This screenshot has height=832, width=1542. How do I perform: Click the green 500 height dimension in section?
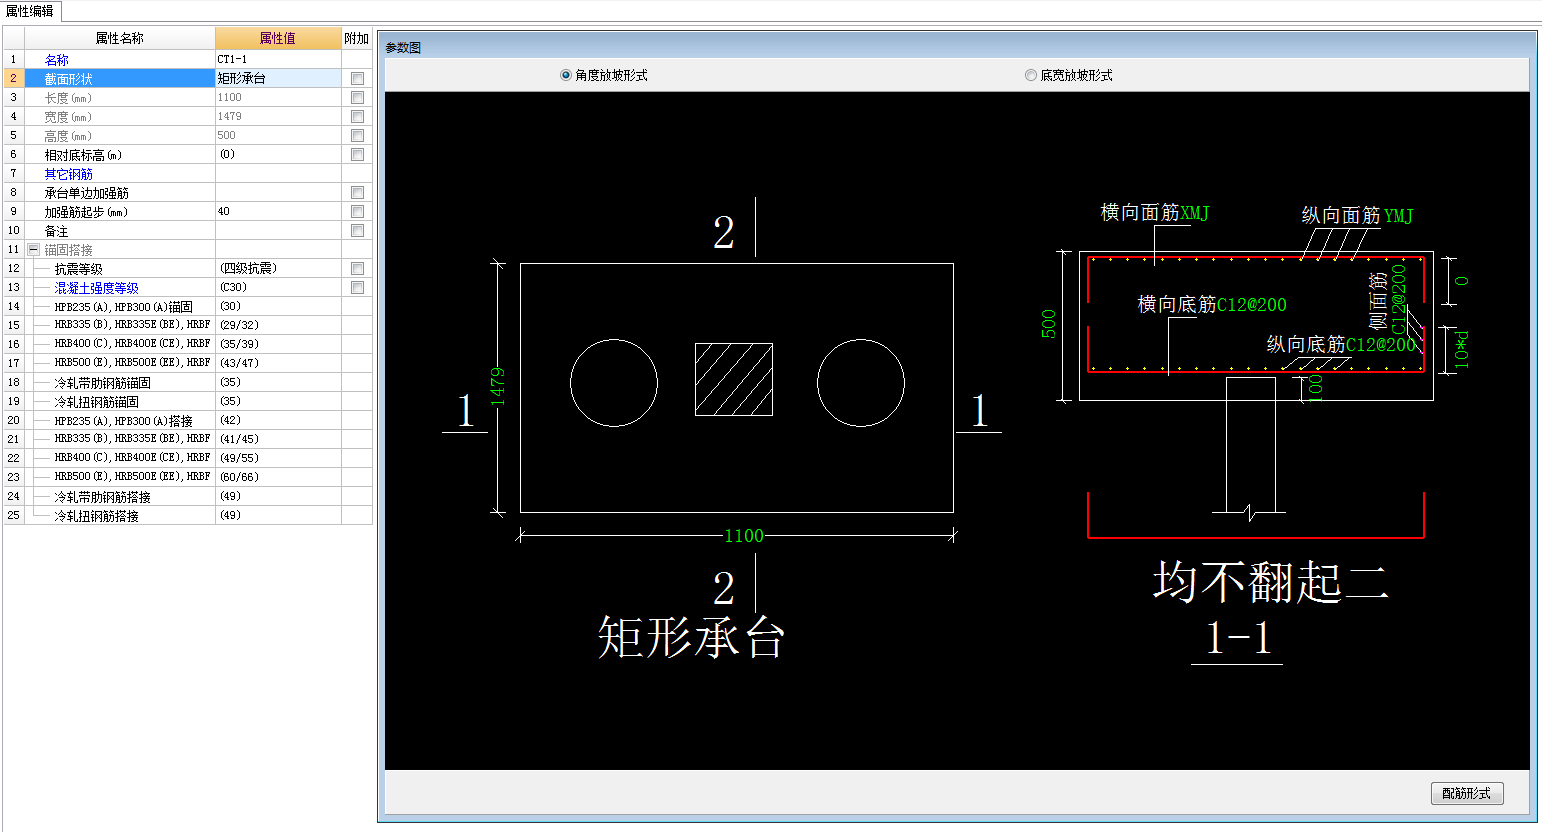pos(1049,324)
